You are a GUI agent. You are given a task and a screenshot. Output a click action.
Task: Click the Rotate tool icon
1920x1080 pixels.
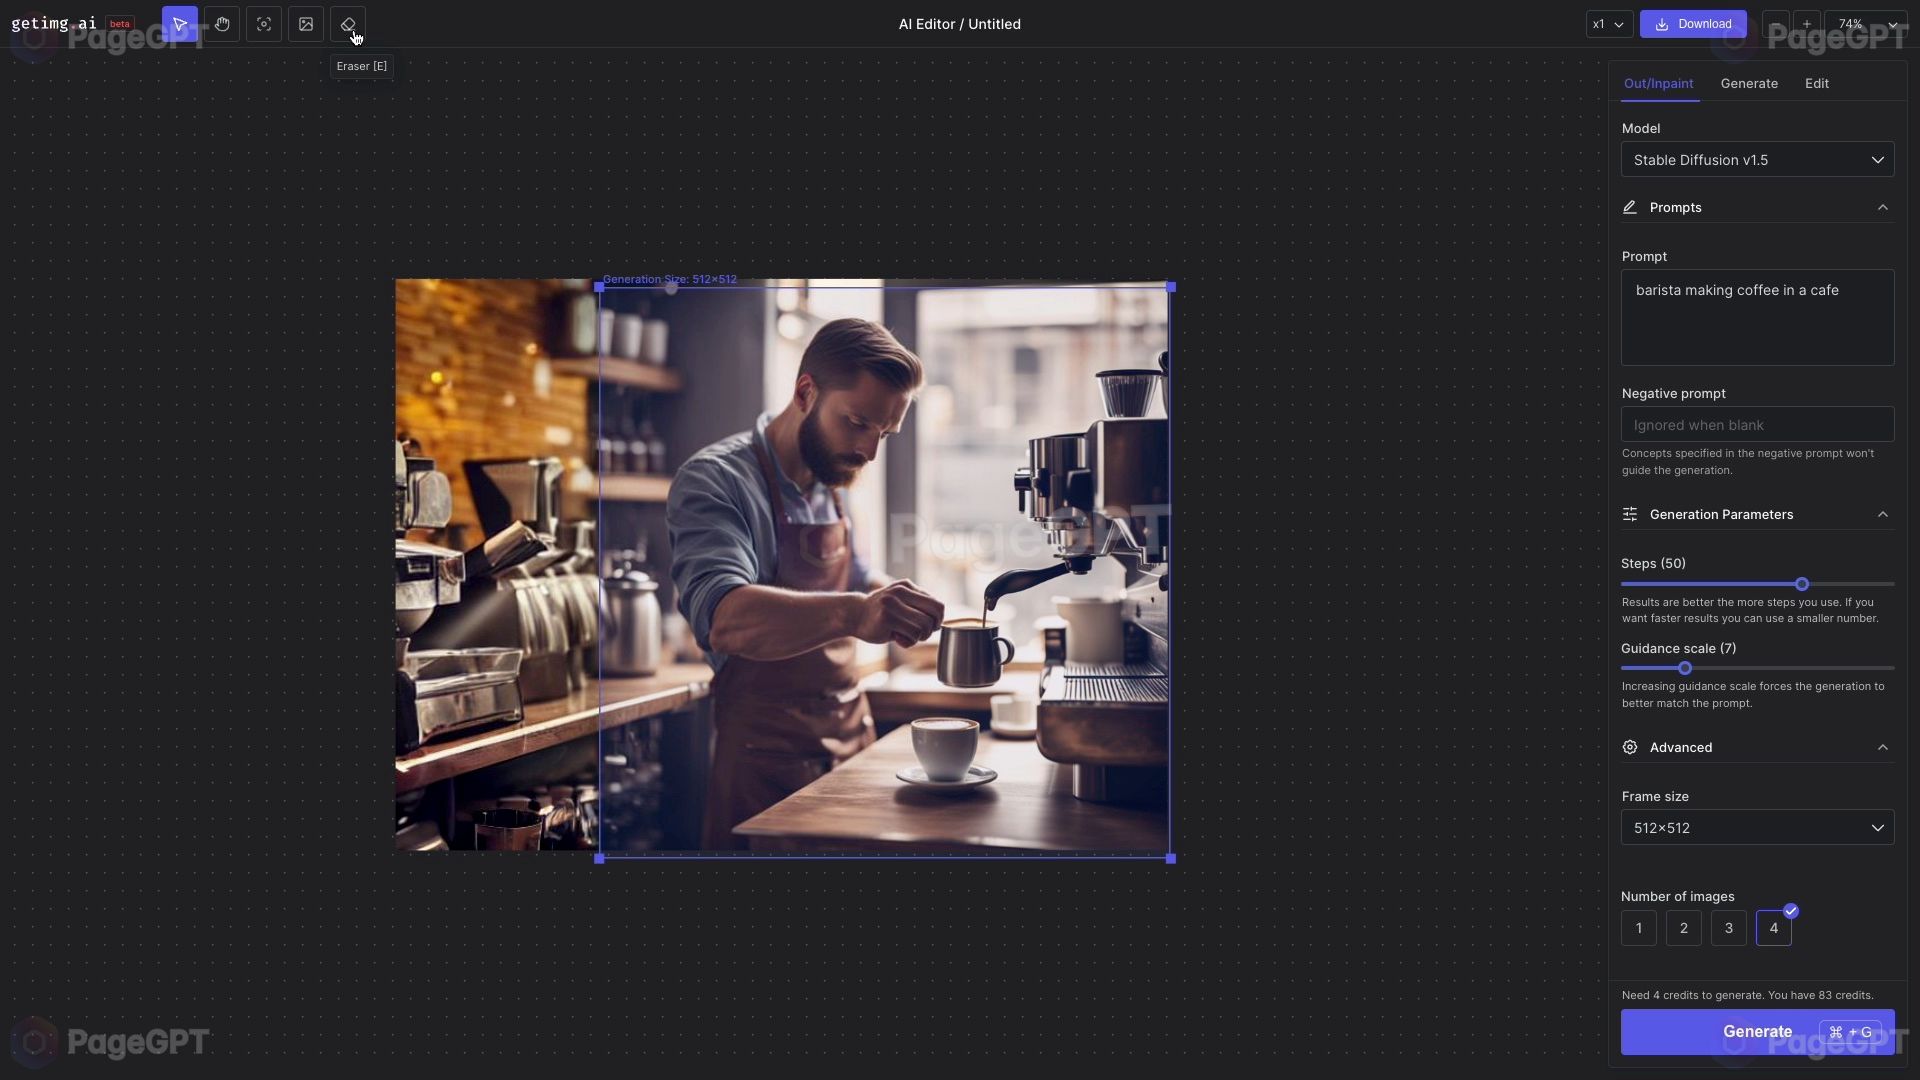pyautogui.click(x=264, y=24)
